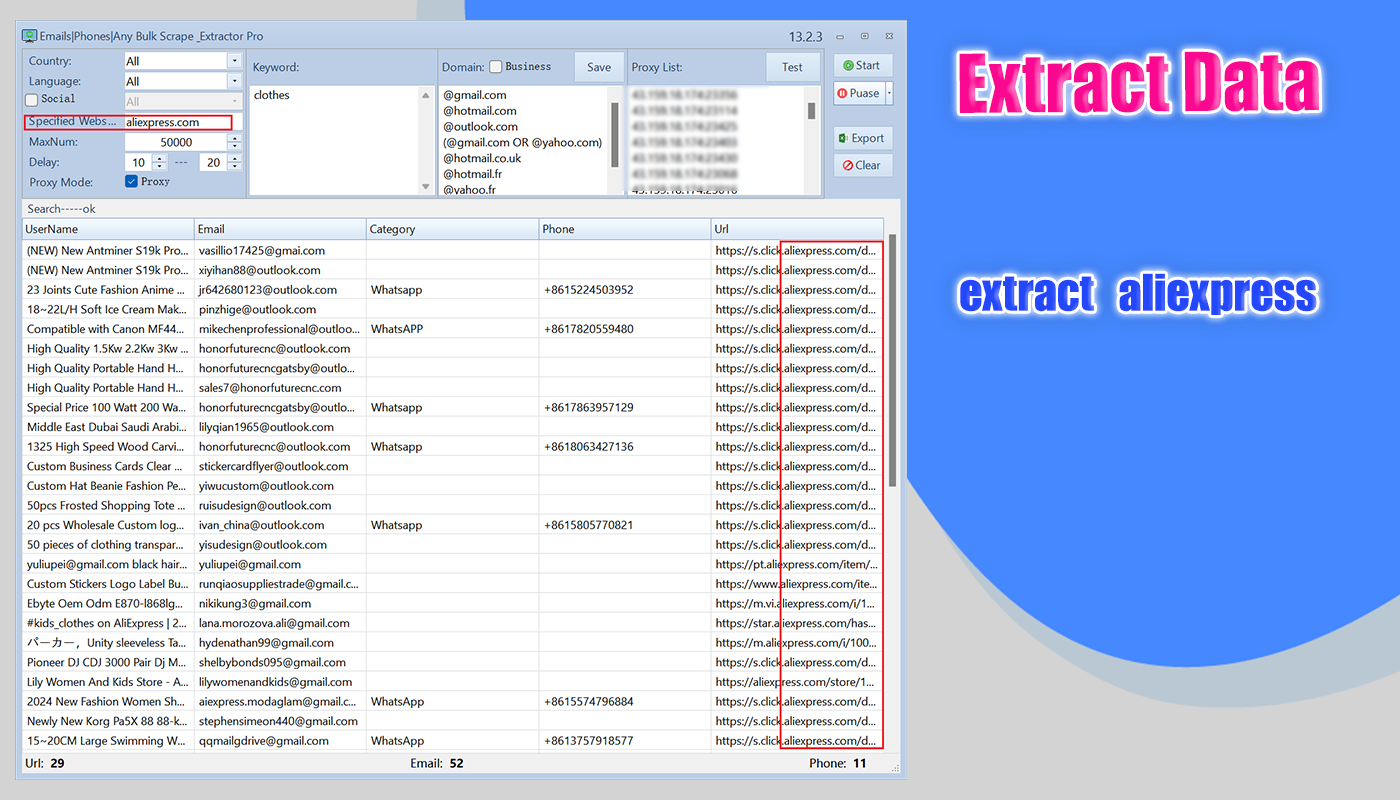Select phone +8615574796884
The image size is (1400, 800).
(588, 701)
